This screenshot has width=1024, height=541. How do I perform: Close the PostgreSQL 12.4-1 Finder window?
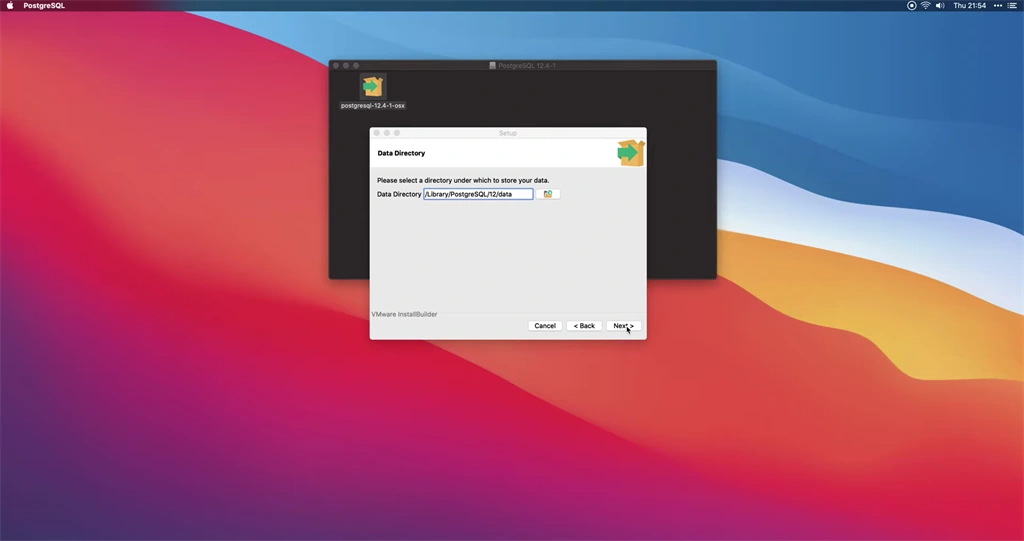pyautogui.click(x=336, y=65)
